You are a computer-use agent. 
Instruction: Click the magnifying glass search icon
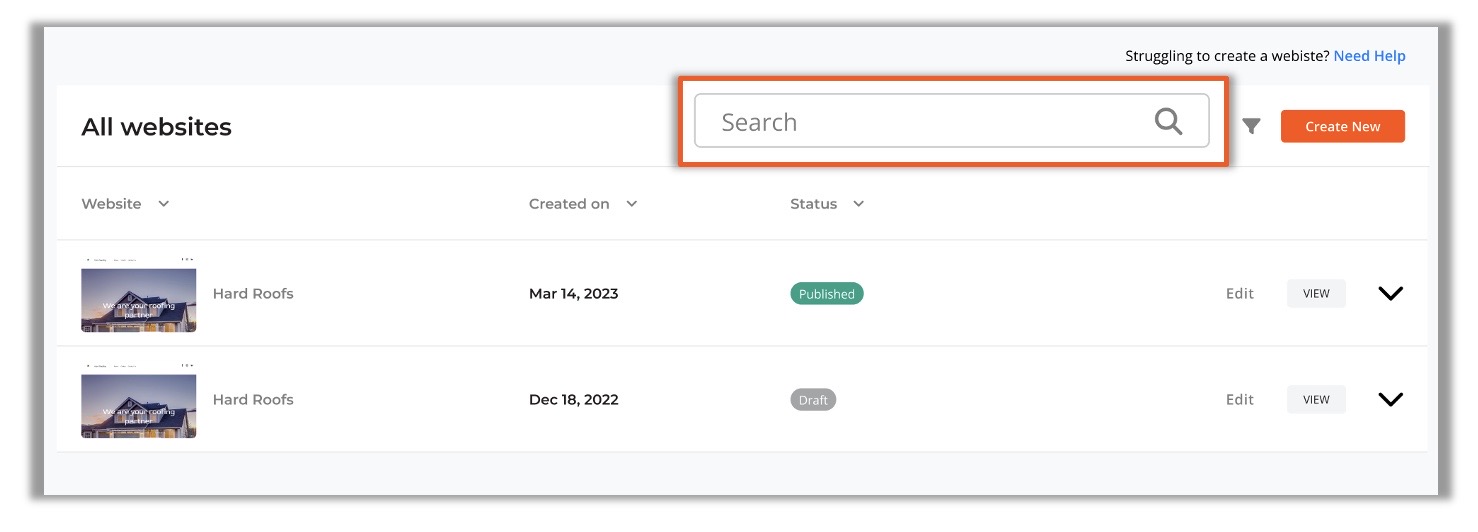[1168, 122]
